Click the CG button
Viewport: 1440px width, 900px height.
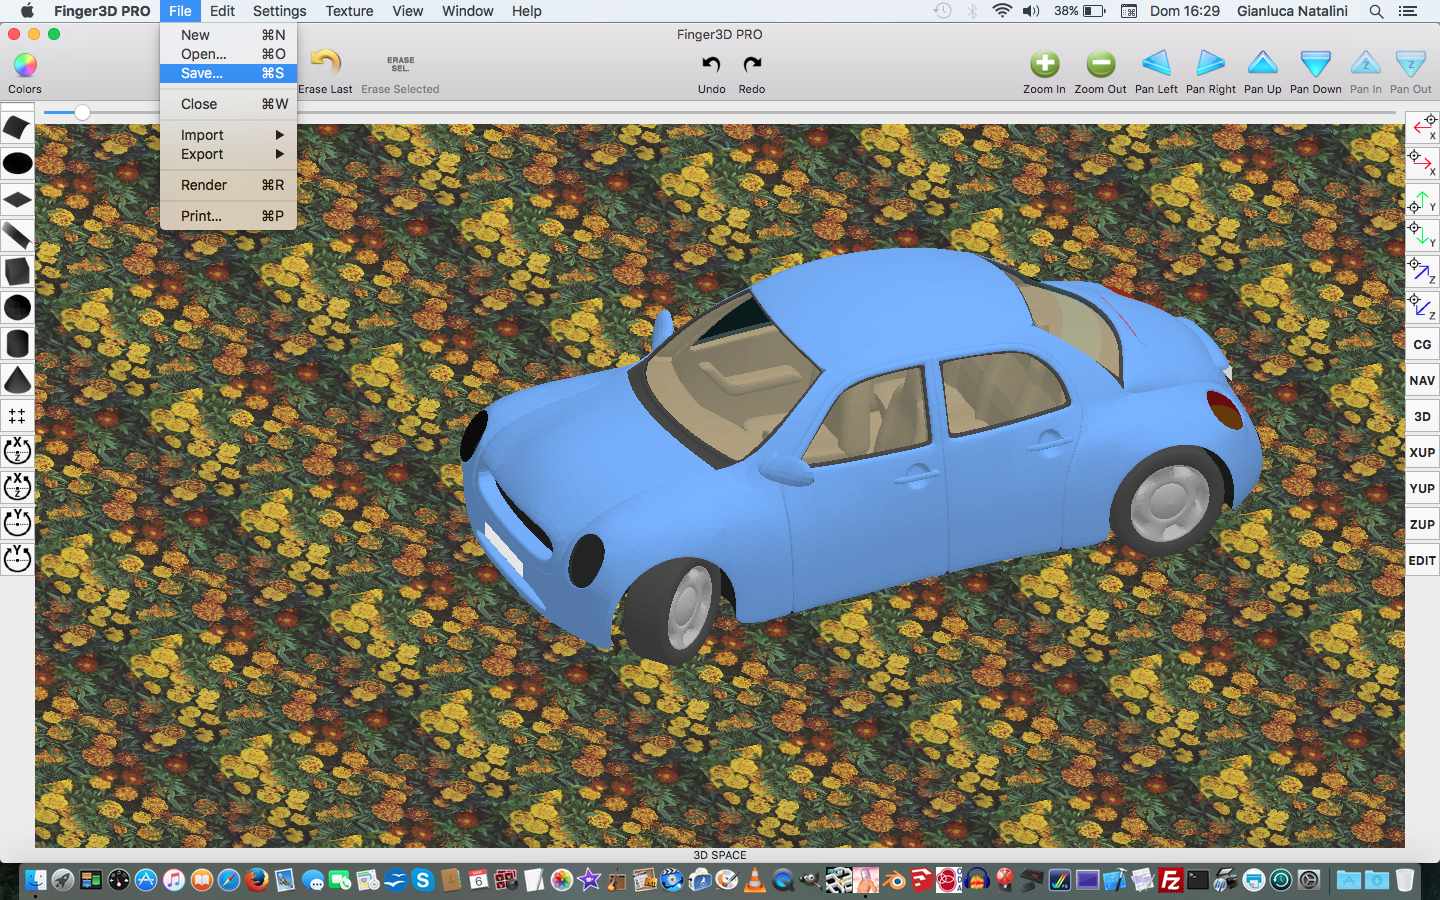[x=1422, y=344]
